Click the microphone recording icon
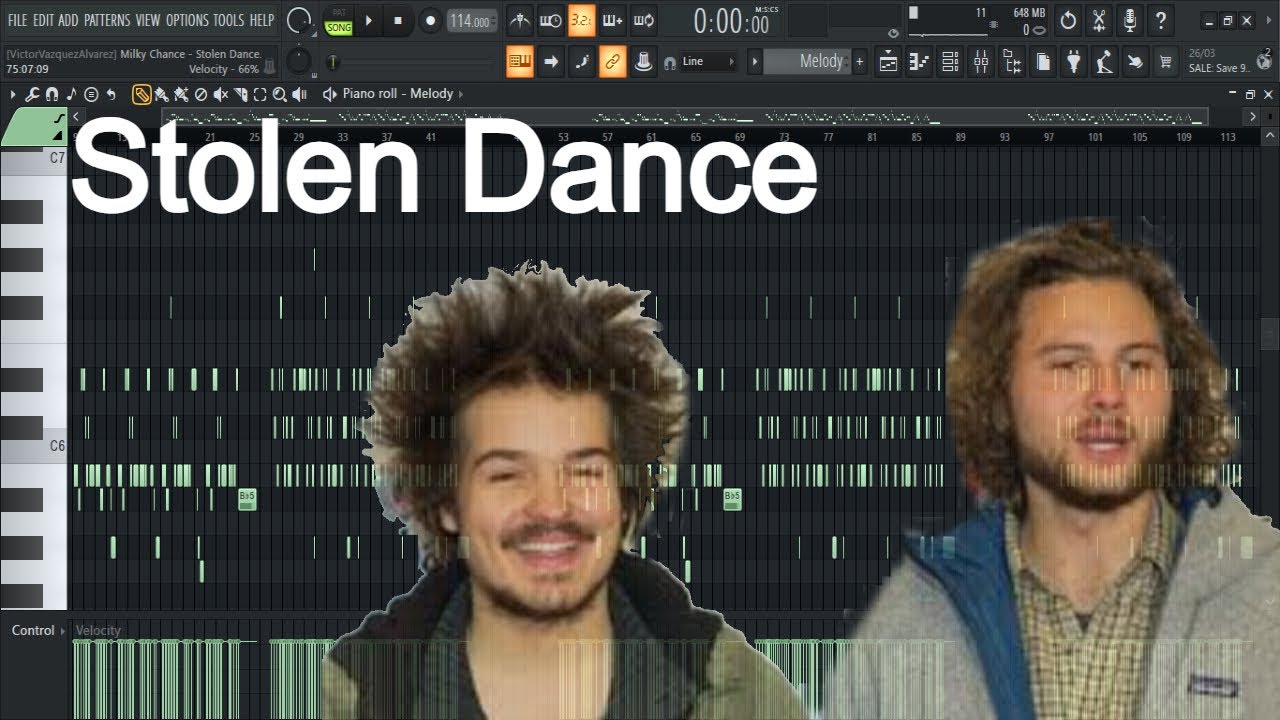 point(1130,20)
